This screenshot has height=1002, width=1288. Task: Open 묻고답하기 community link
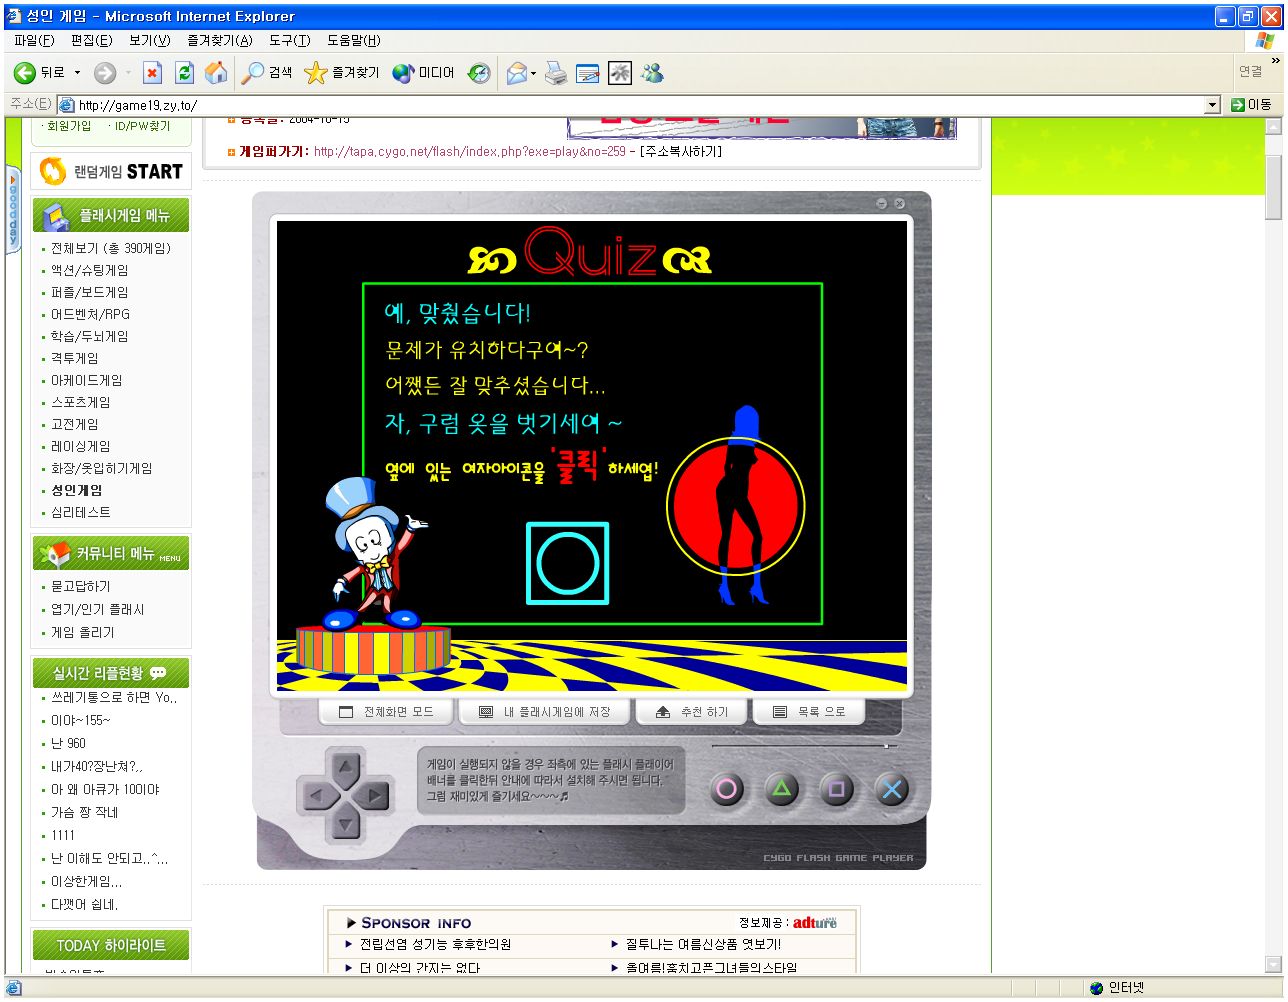(x=80, y=586)
